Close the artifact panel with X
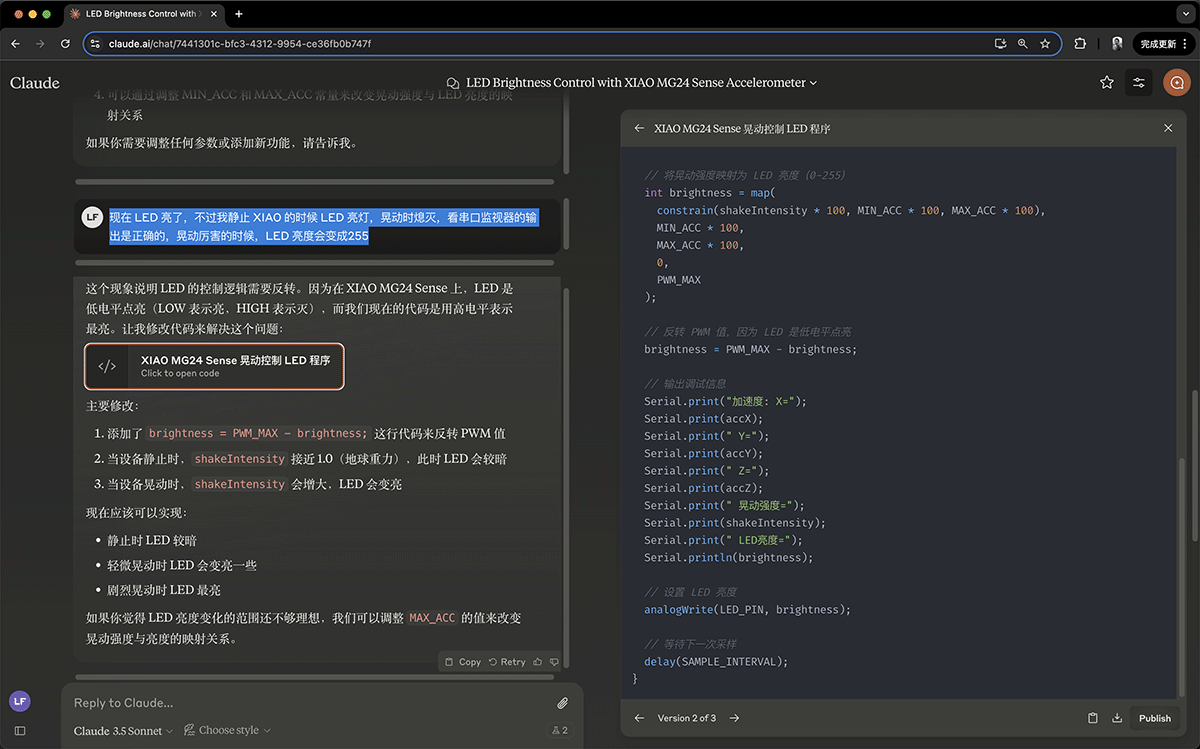The width and height of the screenshot is (1200, 749). point(1168,128)
